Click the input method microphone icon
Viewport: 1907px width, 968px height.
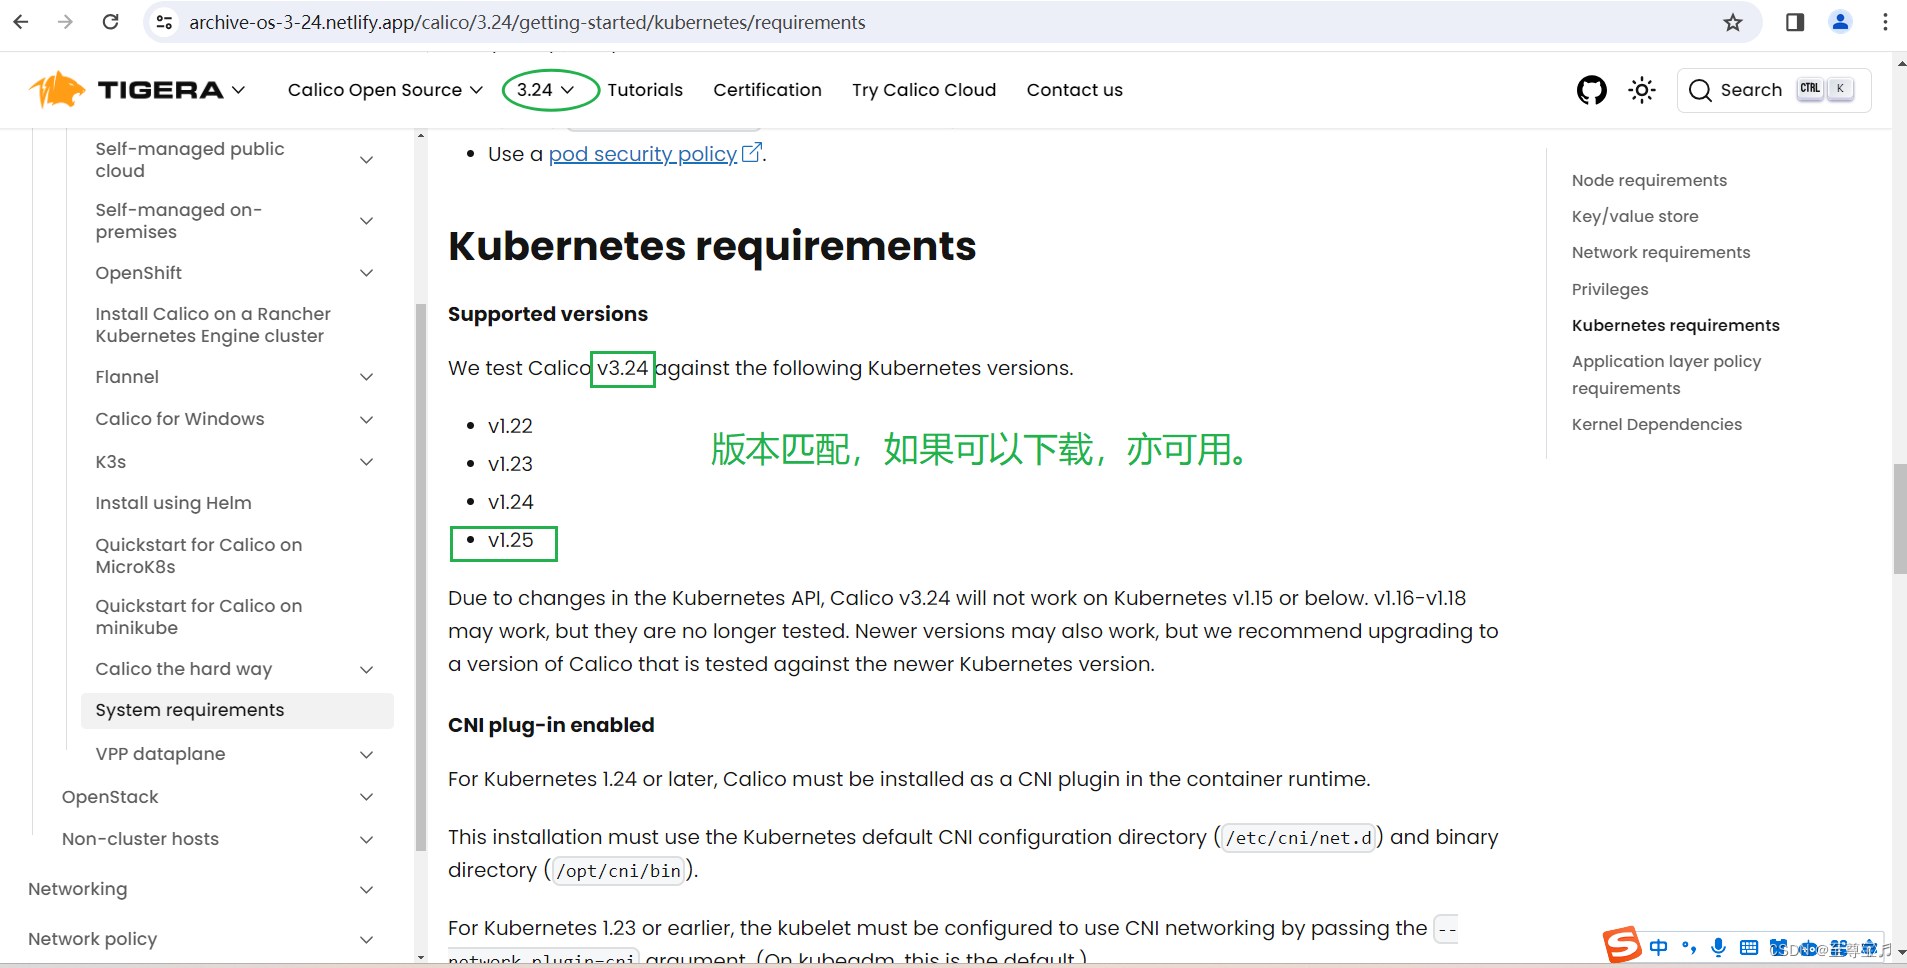(1718, 947)
